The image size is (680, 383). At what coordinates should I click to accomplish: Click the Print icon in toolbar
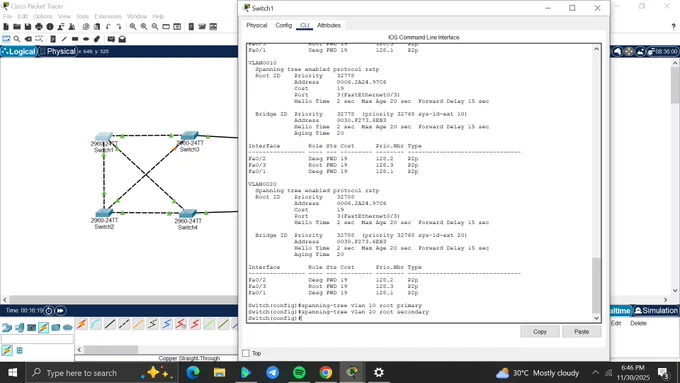point(39,27)
